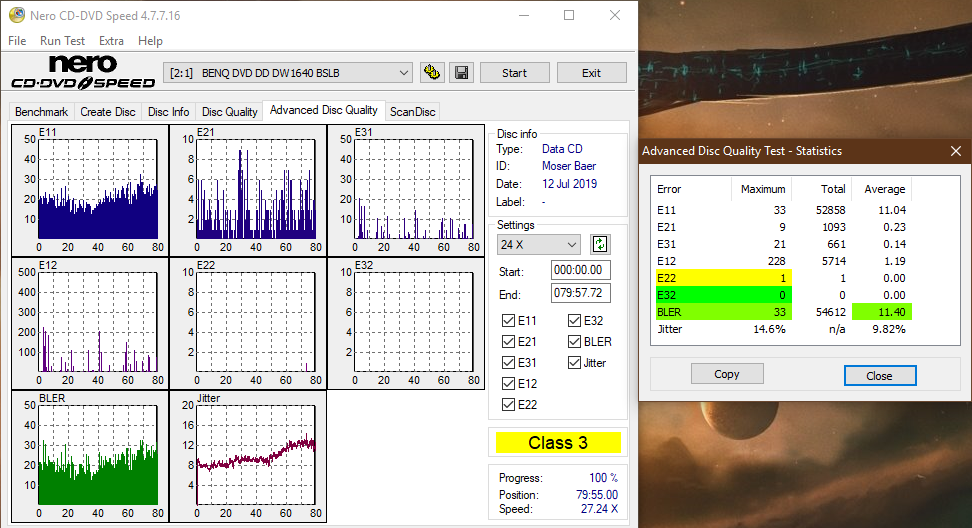Toggle the BLER checkbox
This screenshot has height=528, width=972.
coord(574,341)
